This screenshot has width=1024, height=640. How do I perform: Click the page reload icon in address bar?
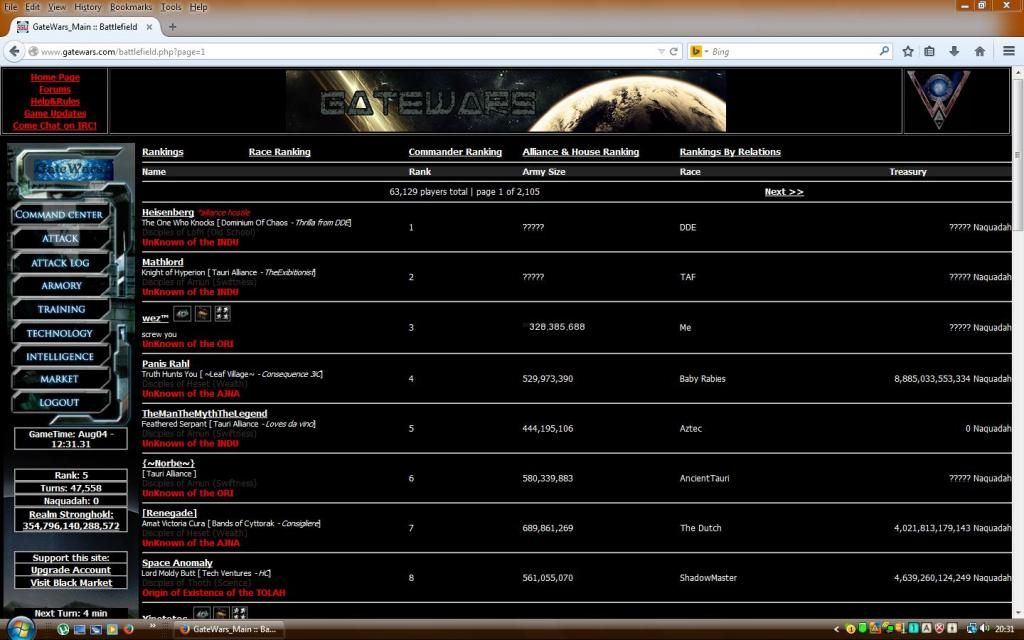click(675, 51)
